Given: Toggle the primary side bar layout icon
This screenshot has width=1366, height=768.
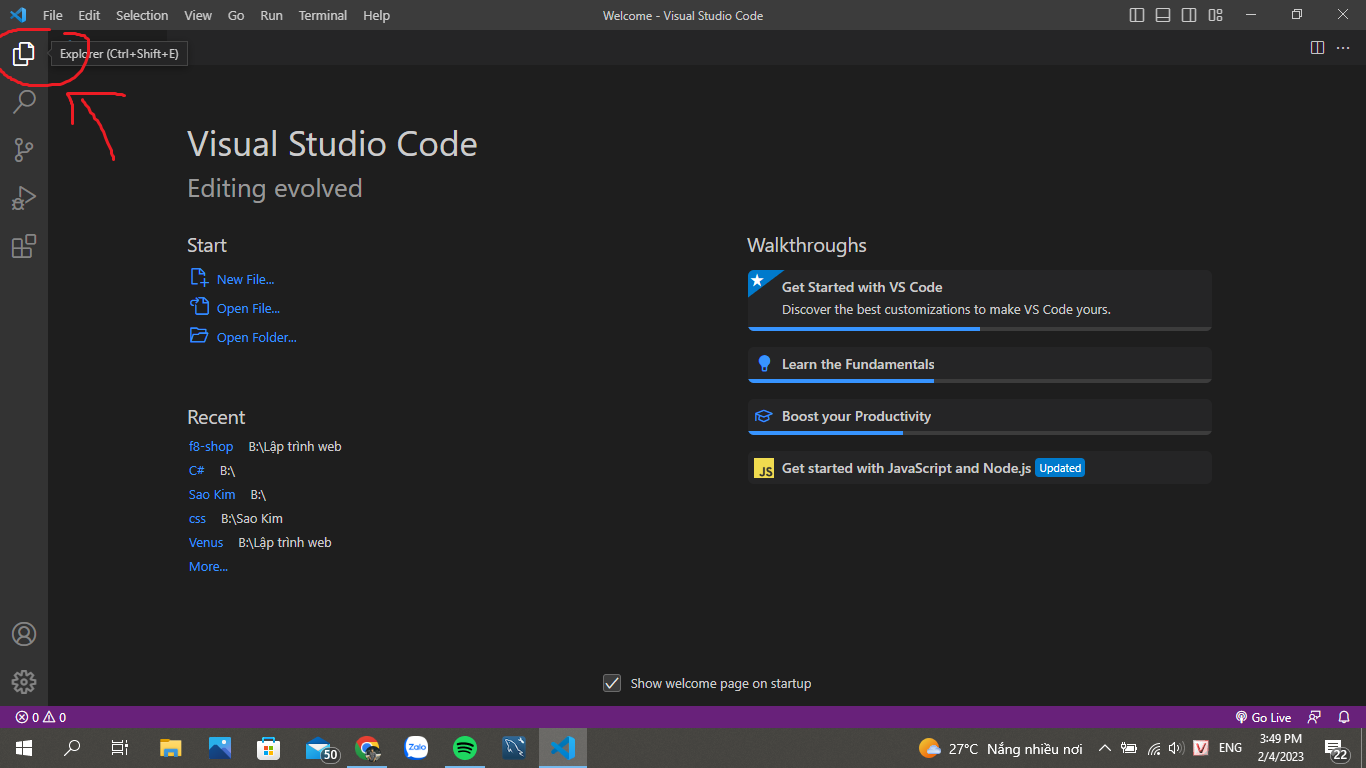Looking at the screenshot, I should pyautogui.click(x=1137, y=15).
